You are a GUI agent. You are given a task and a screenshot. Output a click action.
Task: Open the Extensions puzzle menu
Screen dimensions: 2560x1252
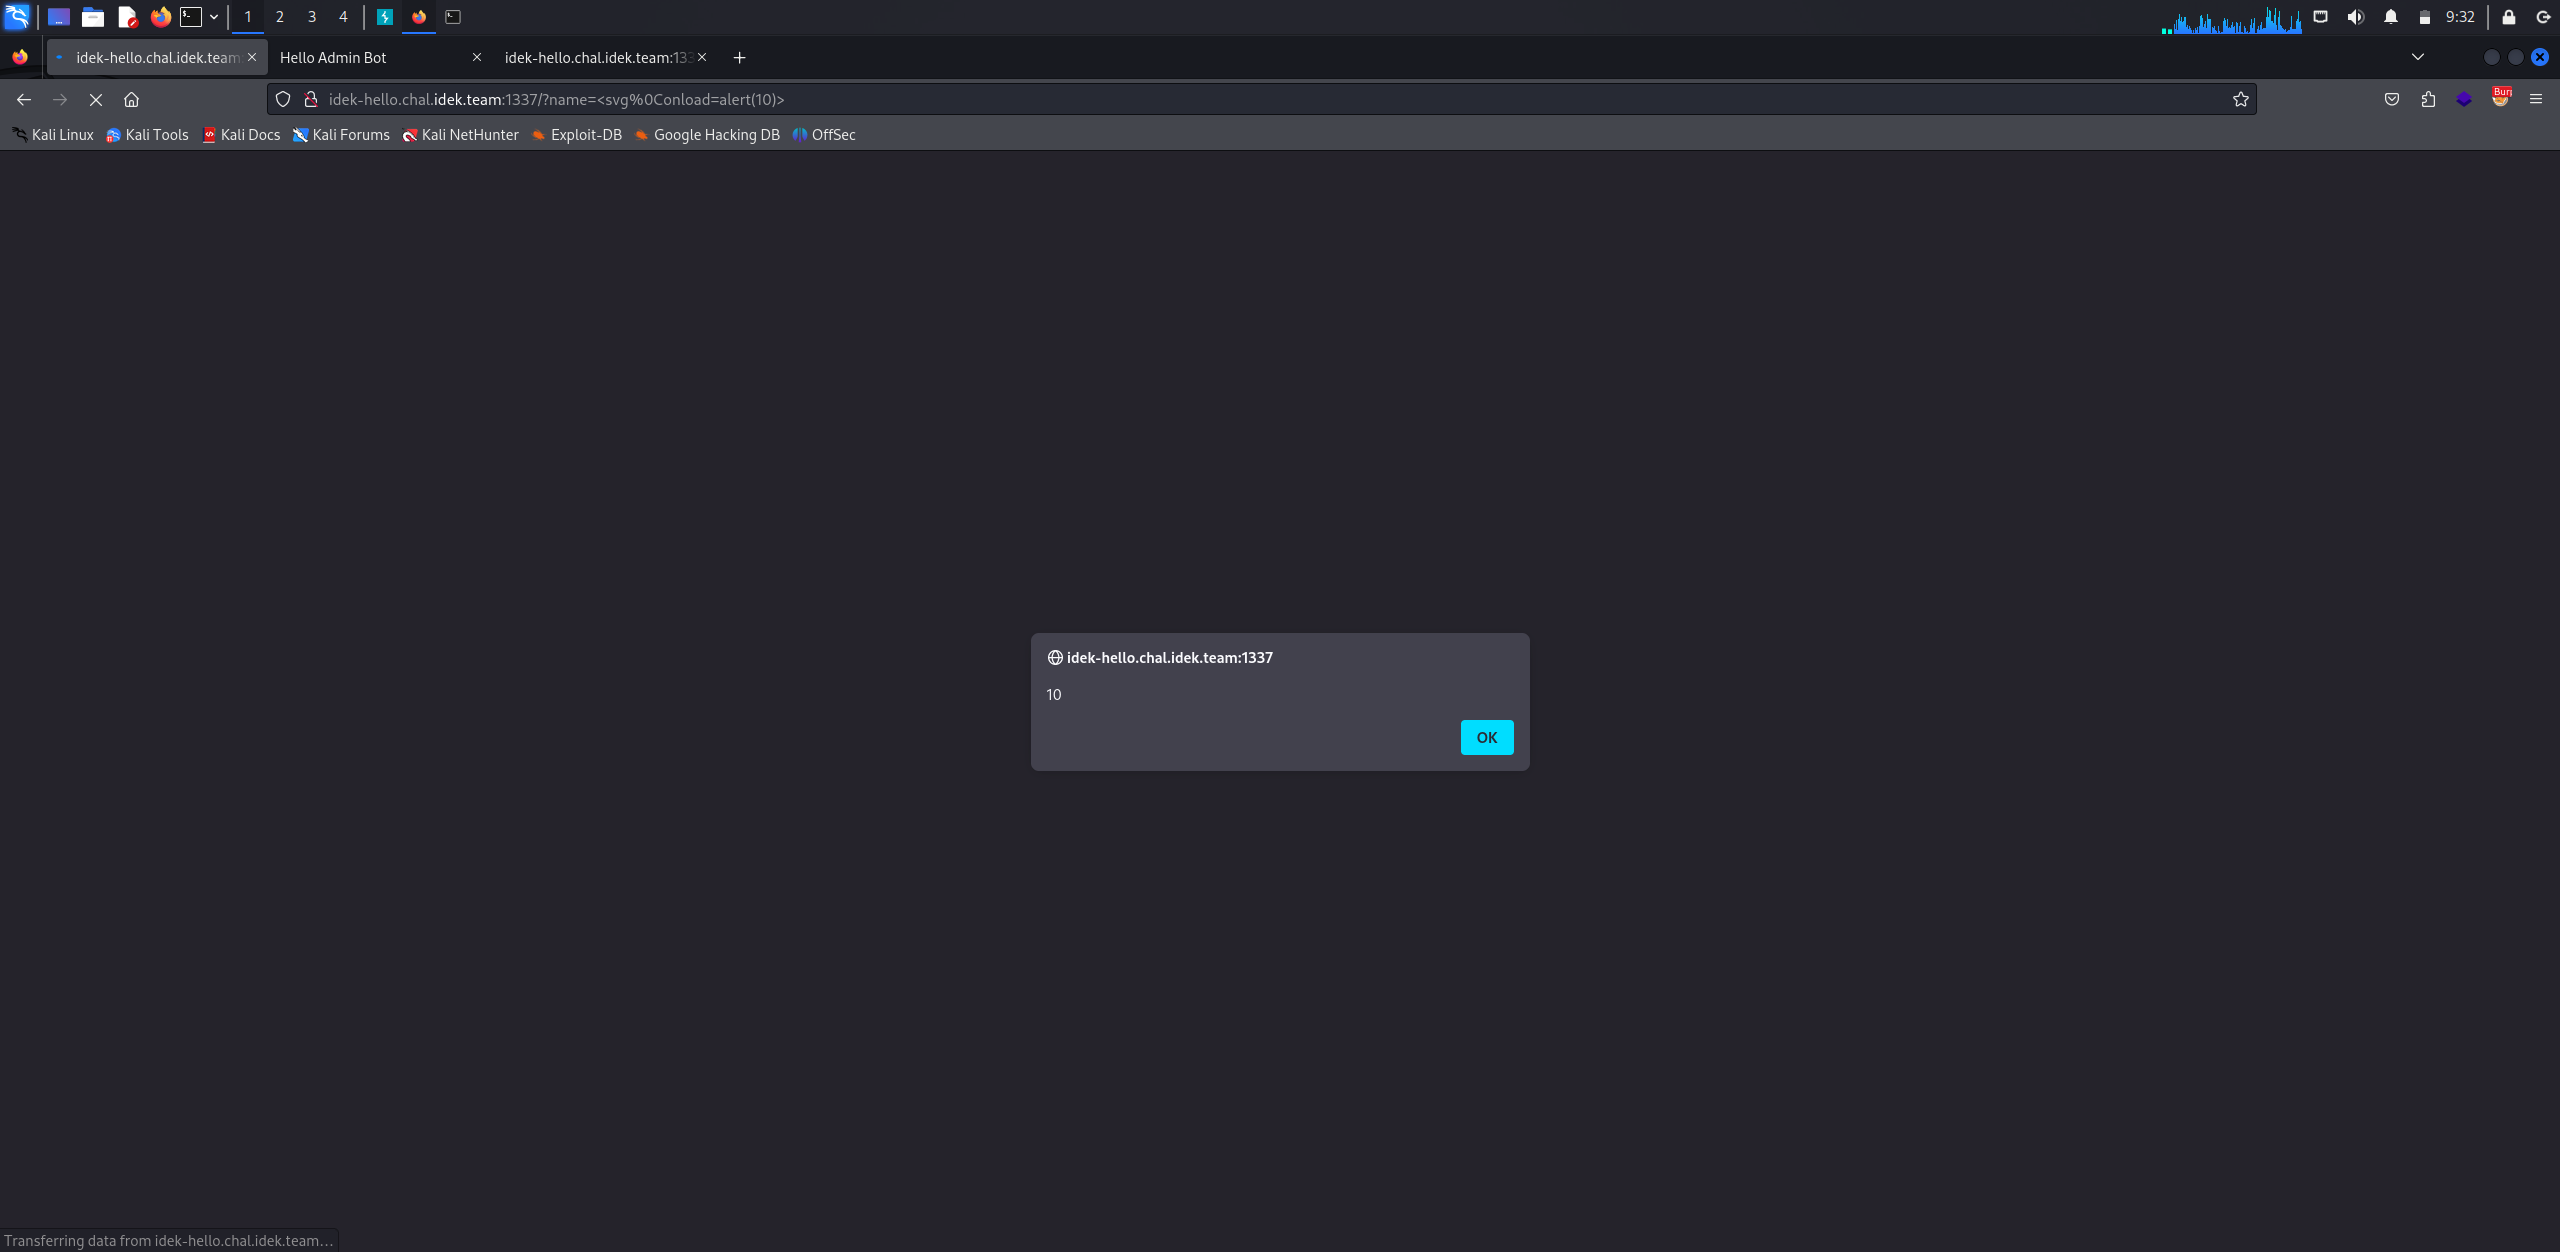tap(2428, 99)
